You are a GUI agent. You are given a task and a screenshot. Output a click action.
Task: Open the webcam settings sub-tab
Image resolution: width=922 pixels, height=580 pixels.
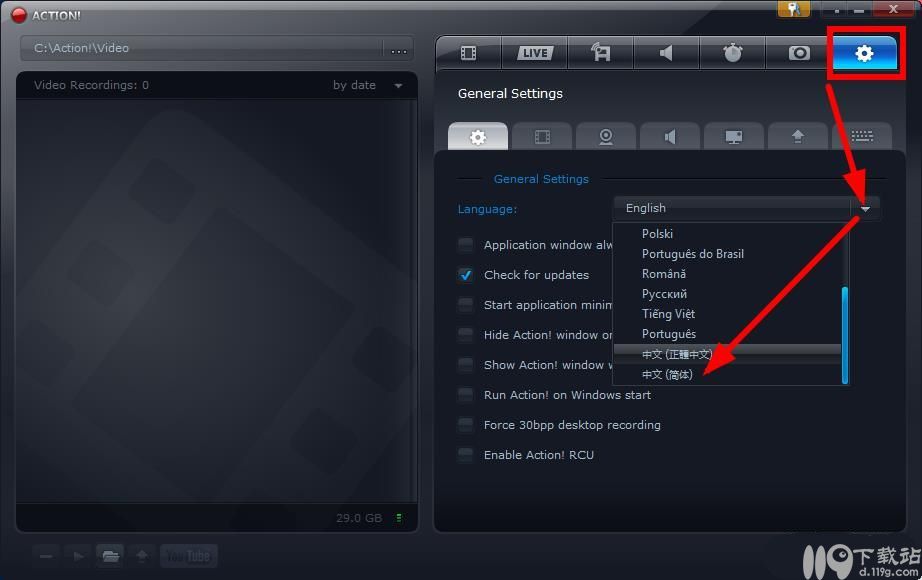(605, 137)
